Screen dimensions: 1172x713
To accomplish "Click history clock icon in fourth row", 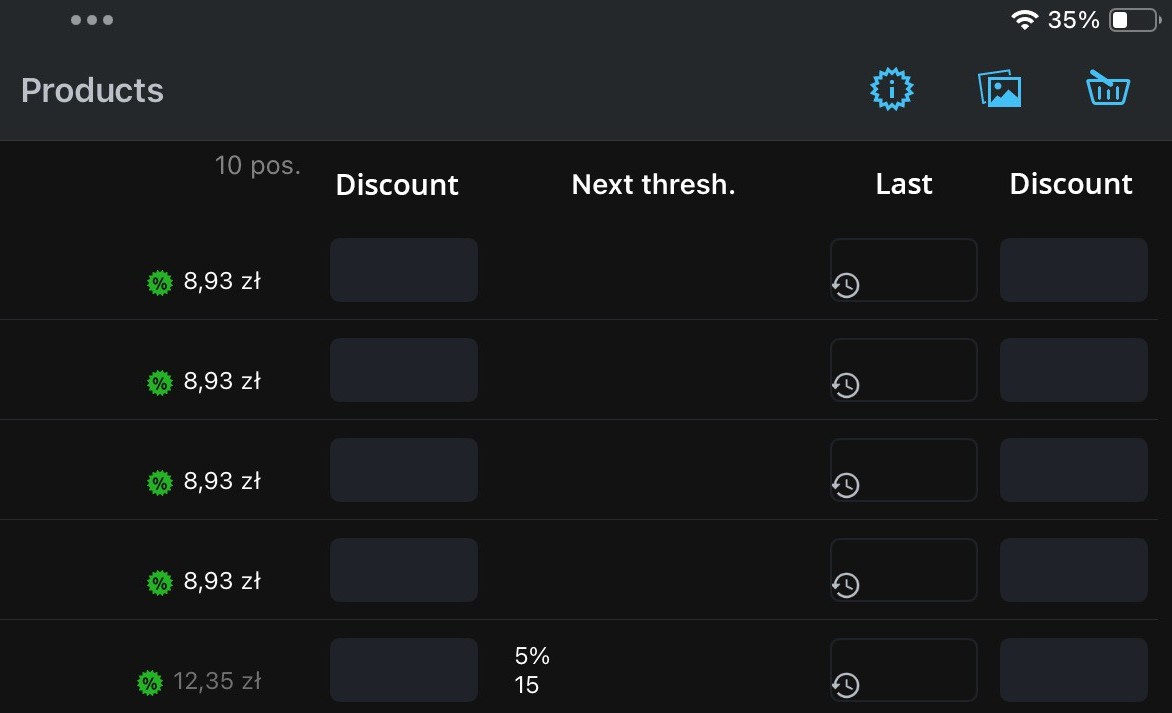I will 846,585.
